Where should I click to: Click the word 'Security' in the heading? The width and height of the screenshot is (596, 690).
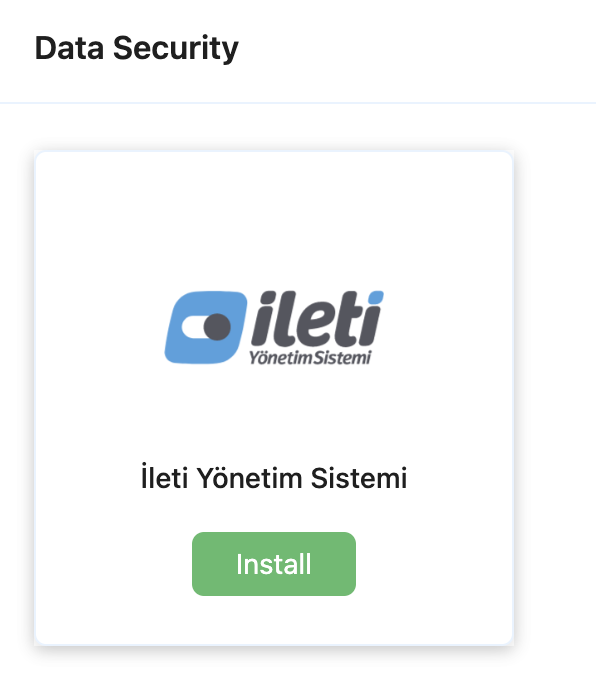click(x=176, y=48)
